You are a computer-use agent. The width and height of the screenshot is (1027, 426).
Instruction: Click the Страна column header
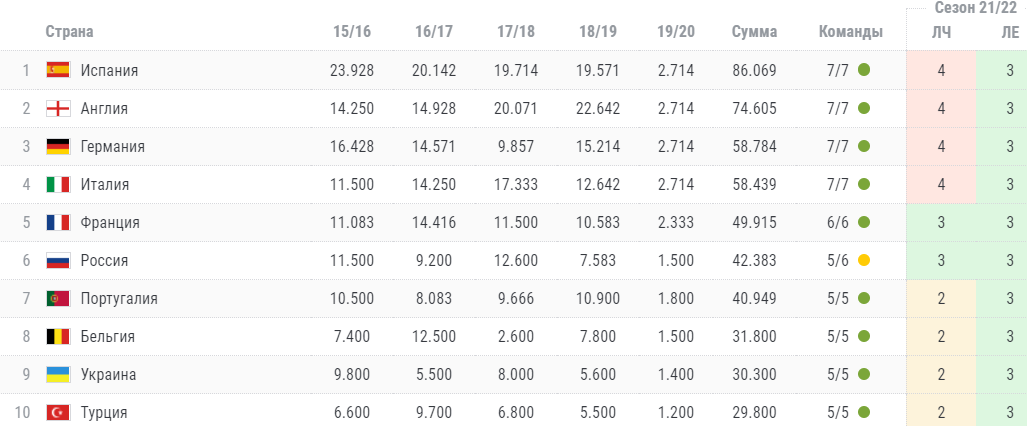[x=70, y=32]
